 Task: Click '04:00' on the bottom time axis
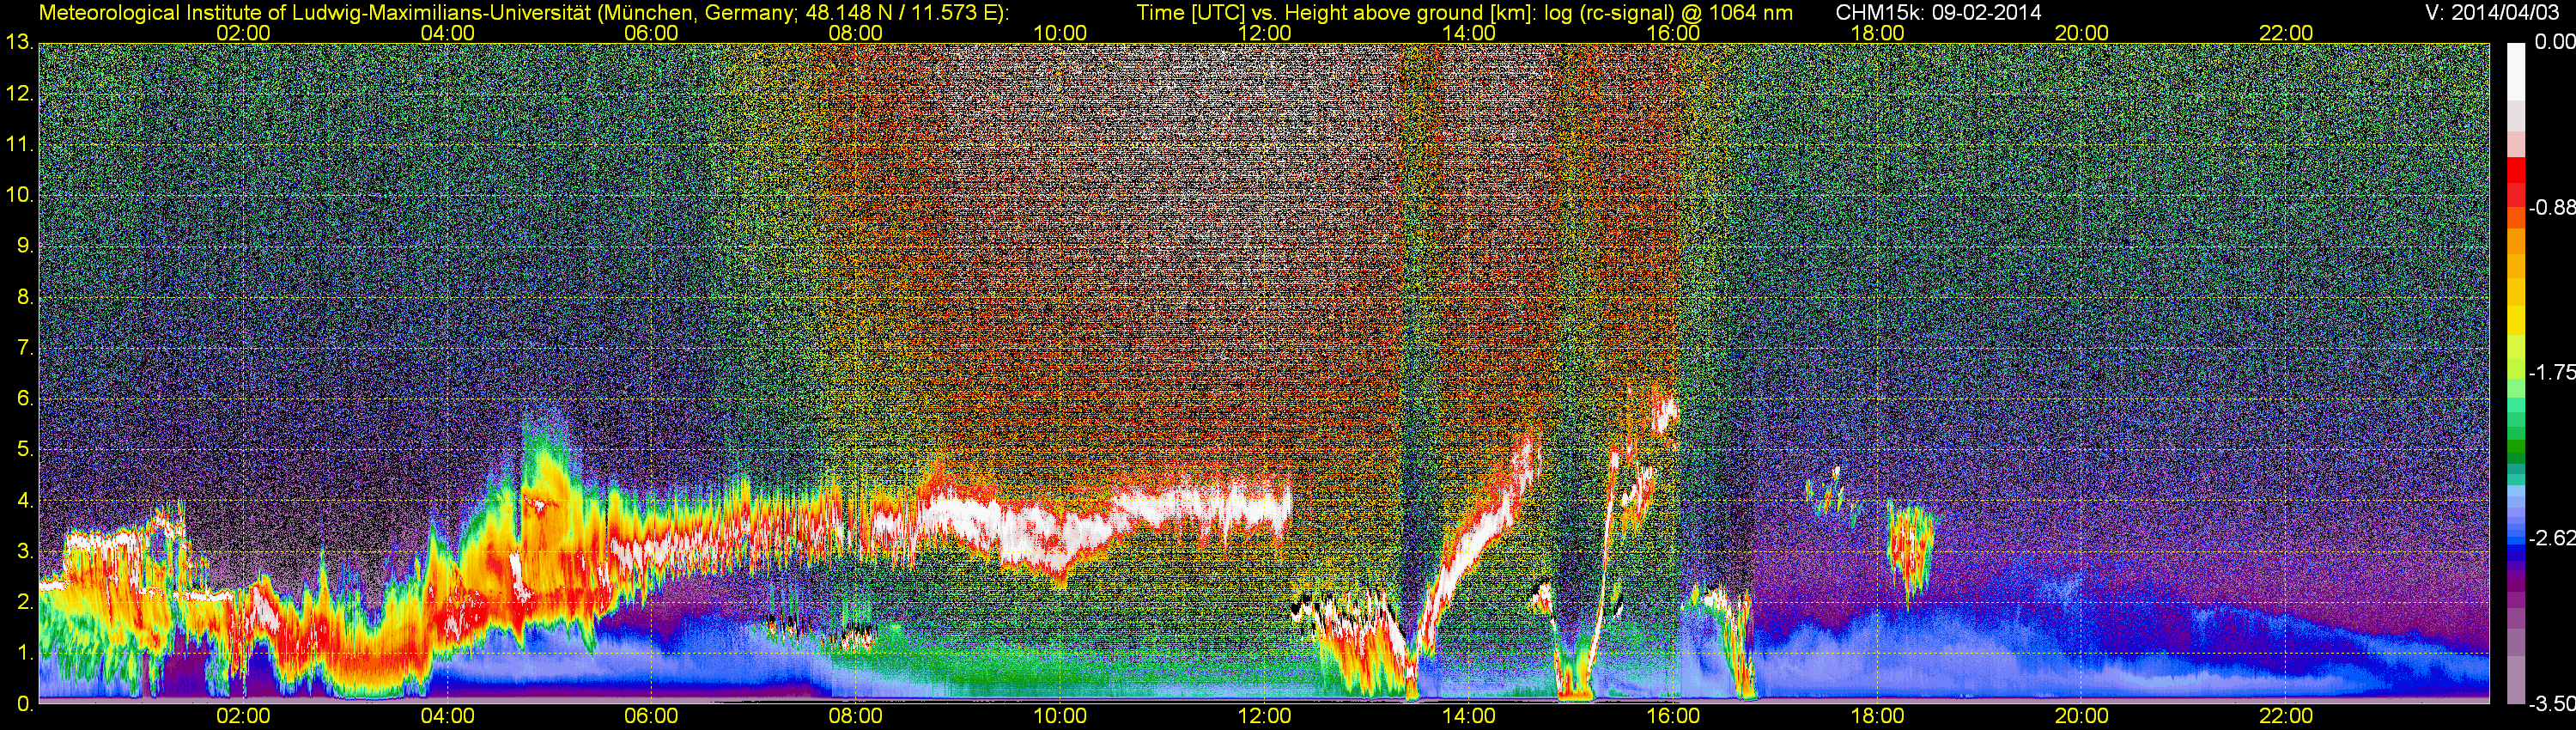point(447,717)
